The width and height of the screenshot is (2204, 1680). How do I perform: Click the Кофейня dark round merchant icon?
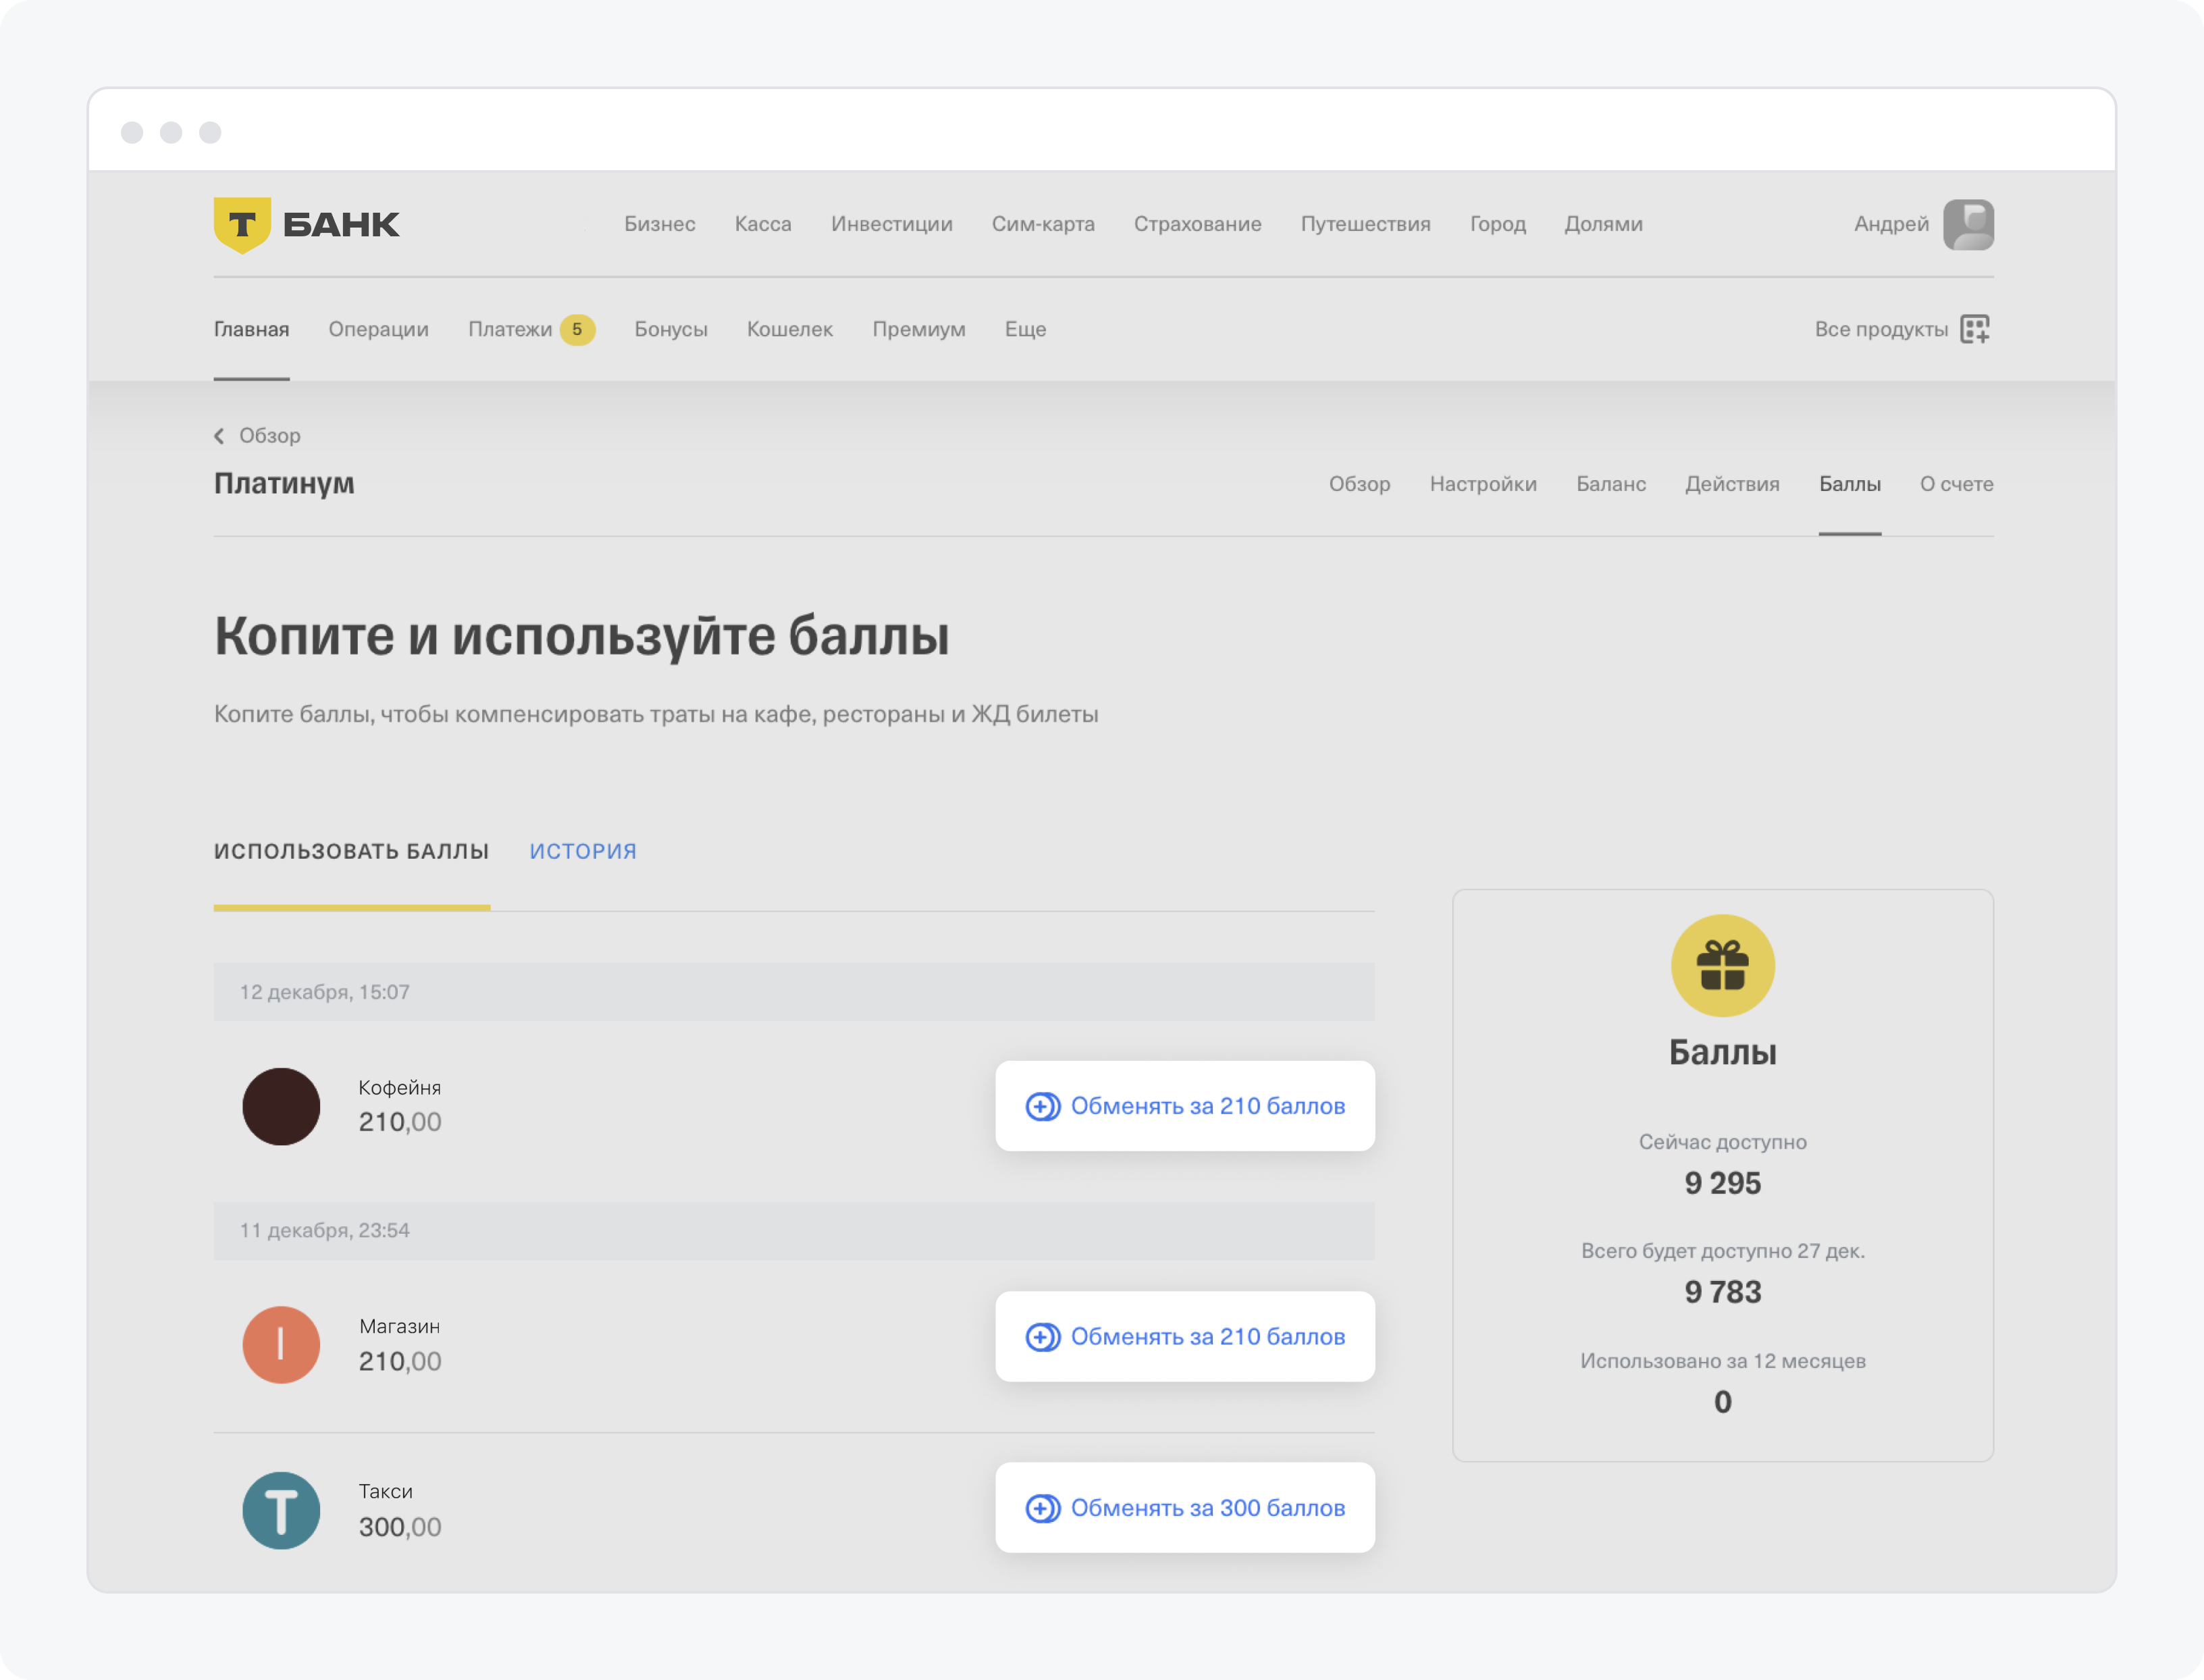pos(281,1106)
